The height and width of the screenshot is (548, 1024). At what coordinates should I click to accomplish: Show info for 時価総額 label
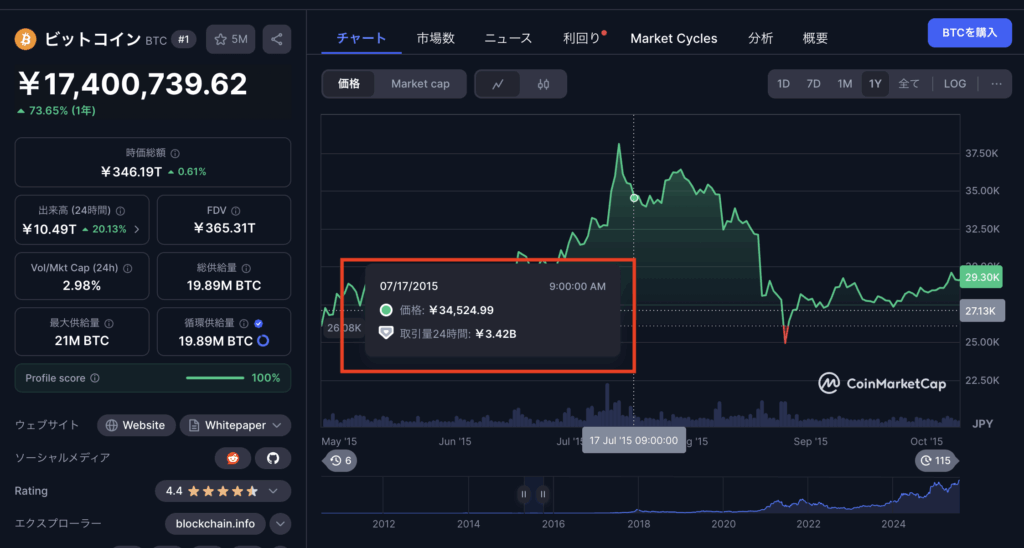pyautogui.click(x=175, y=153)
